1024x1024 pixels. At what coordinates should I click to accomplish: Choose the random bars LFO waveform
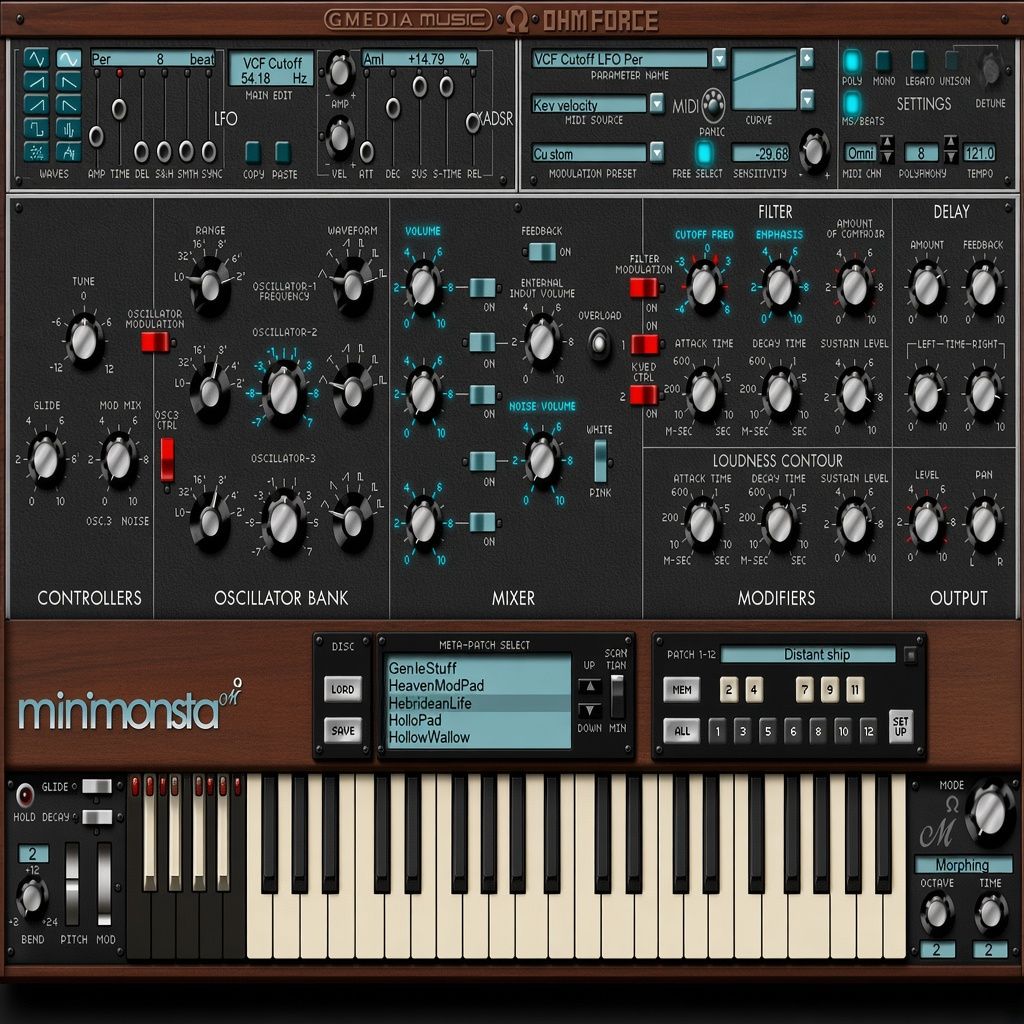[68, 129]
